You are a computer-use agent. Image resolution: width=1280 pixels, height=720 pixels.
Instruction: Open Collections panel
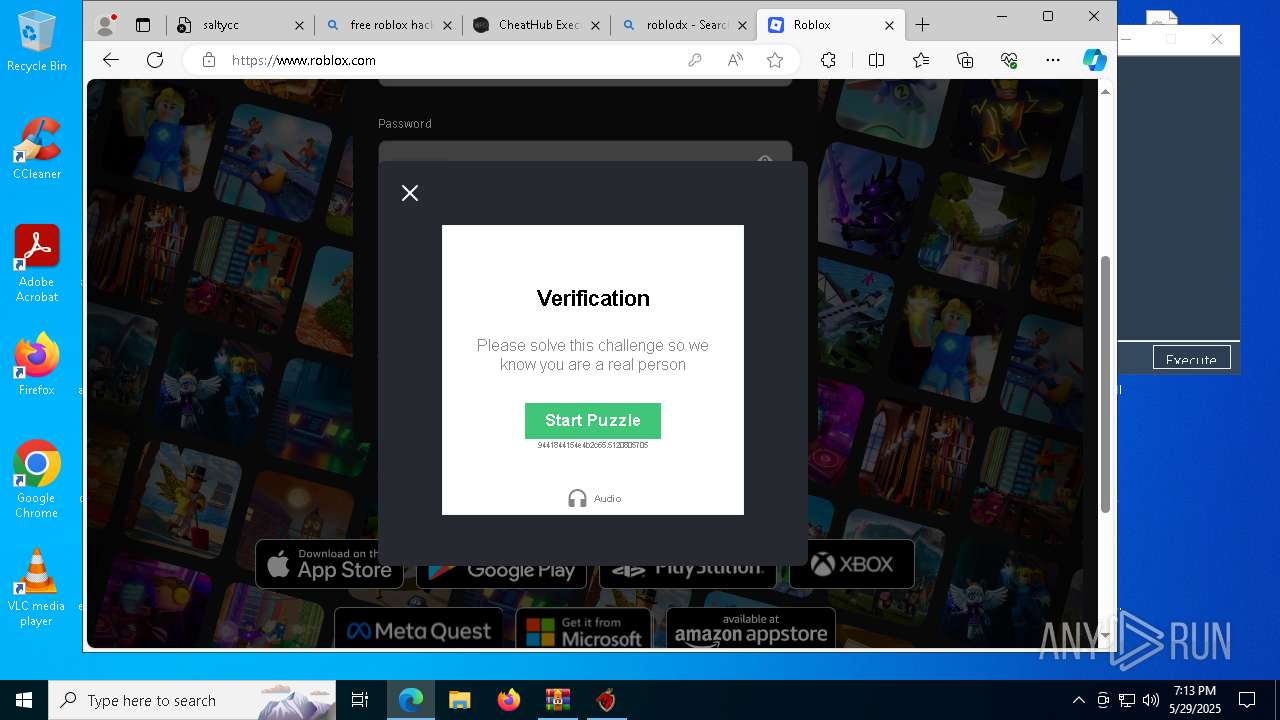(965, 60)
